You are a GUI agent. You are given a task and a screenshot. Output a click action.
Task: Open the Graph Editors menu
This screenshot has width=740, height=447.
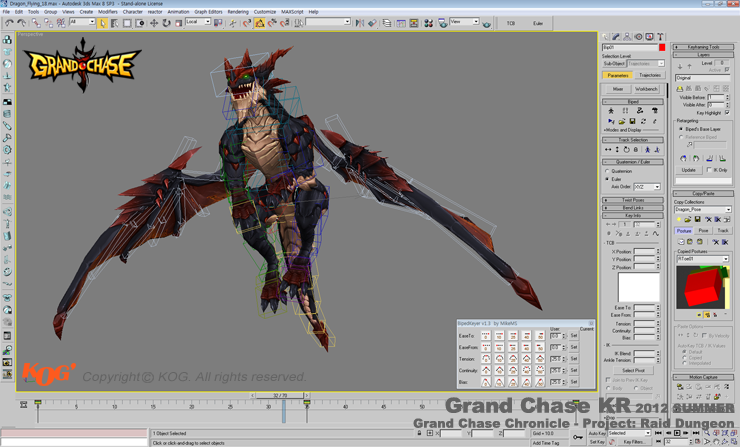click(208, 12)
